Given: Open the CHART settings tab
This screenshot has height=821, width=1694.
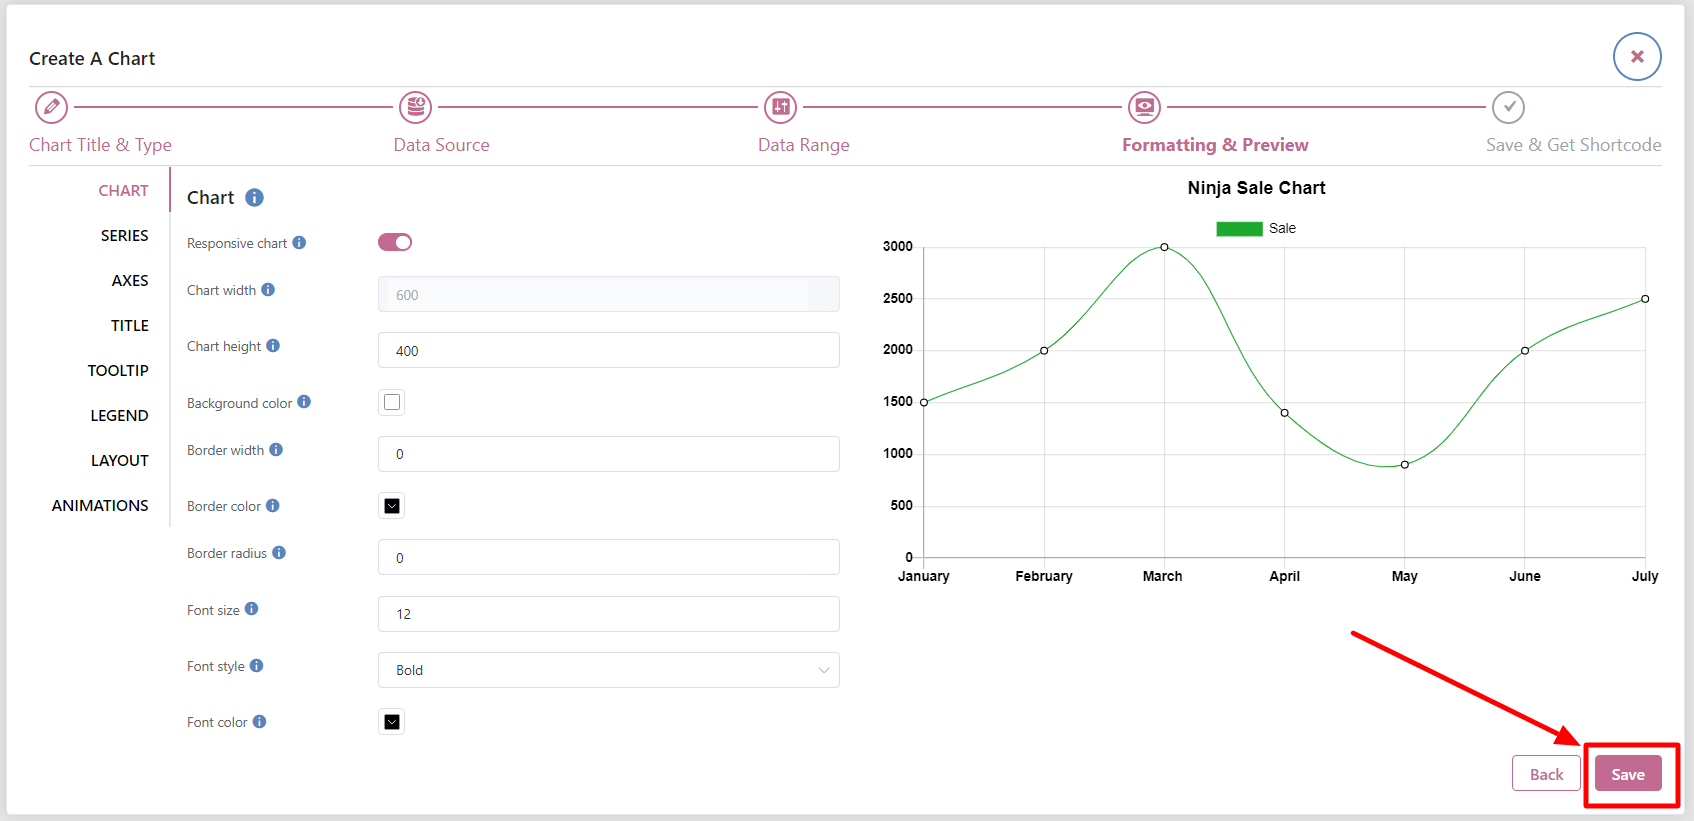Looking at the screenshot, I should point(123,190).
